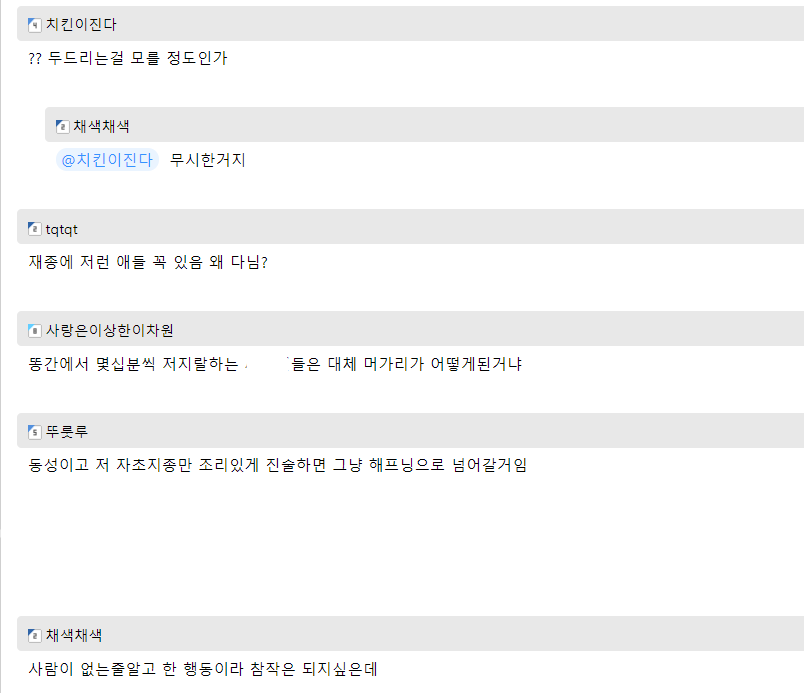Open the @치킨이진다 mention link
The image size is (804, 693).
point(108,160)
